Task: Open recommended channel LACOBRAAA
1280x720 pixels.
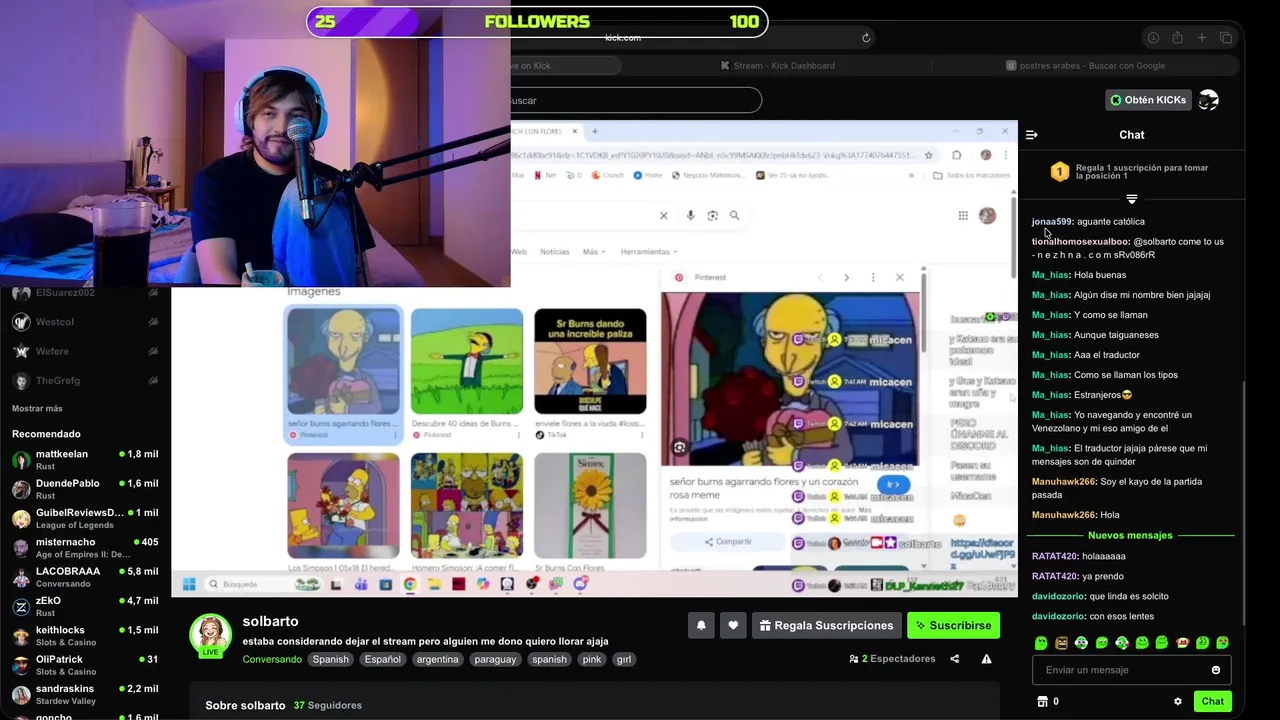Action: pyautogui.click(x=85, y=577)
